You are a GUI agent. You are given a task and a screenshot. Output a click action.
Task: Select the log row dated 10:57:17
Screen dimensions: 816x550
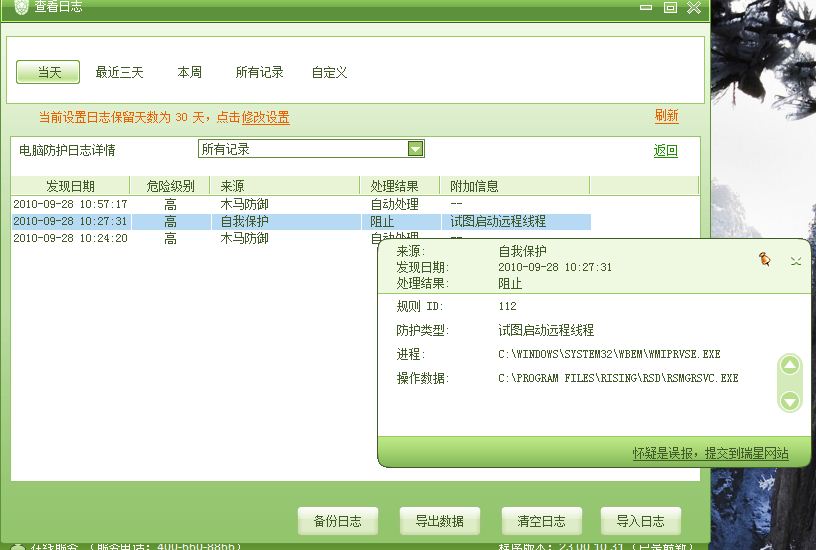click(301, 204)
